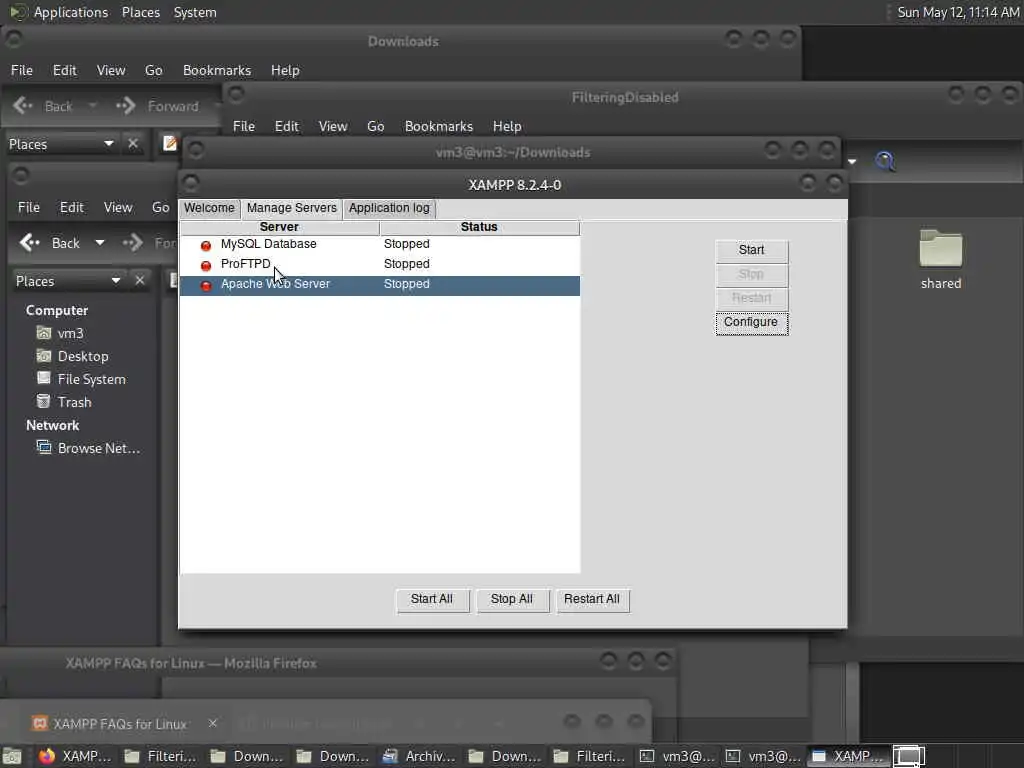
Task: Select the Manage Servers tab
Action: point(292,208)
